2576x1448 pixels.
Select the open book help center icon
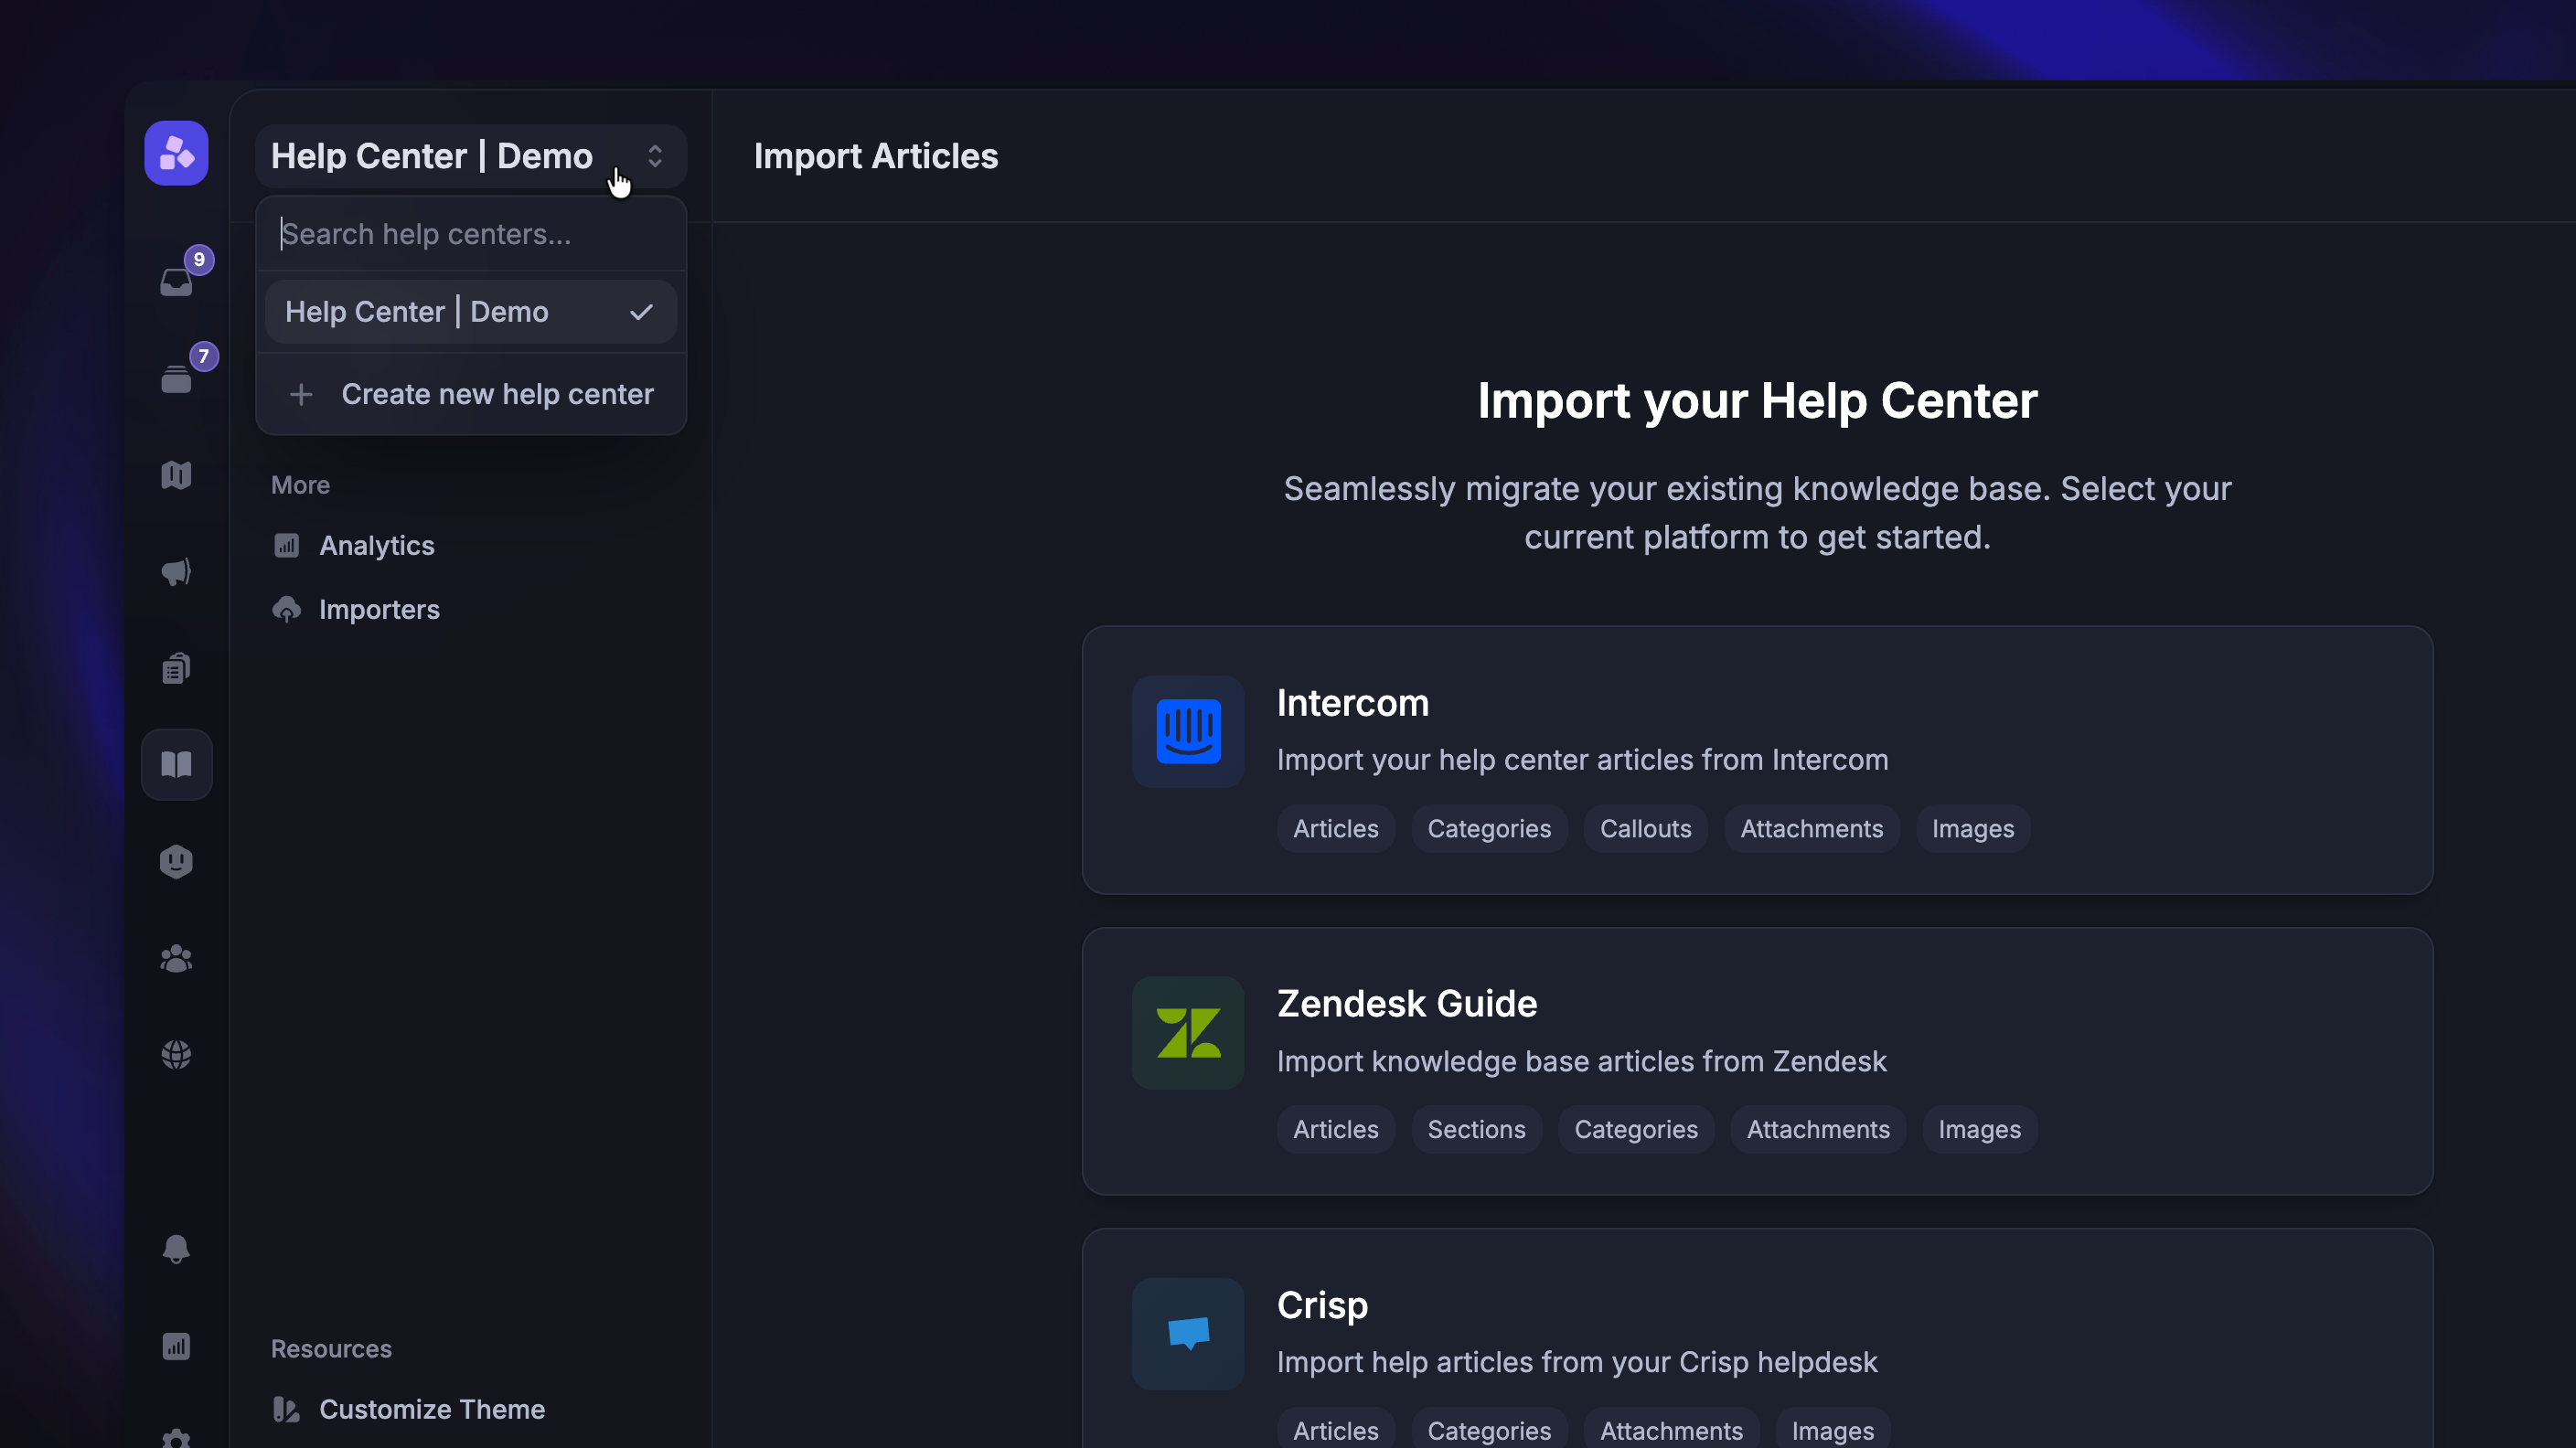click(x=176, y=765)
